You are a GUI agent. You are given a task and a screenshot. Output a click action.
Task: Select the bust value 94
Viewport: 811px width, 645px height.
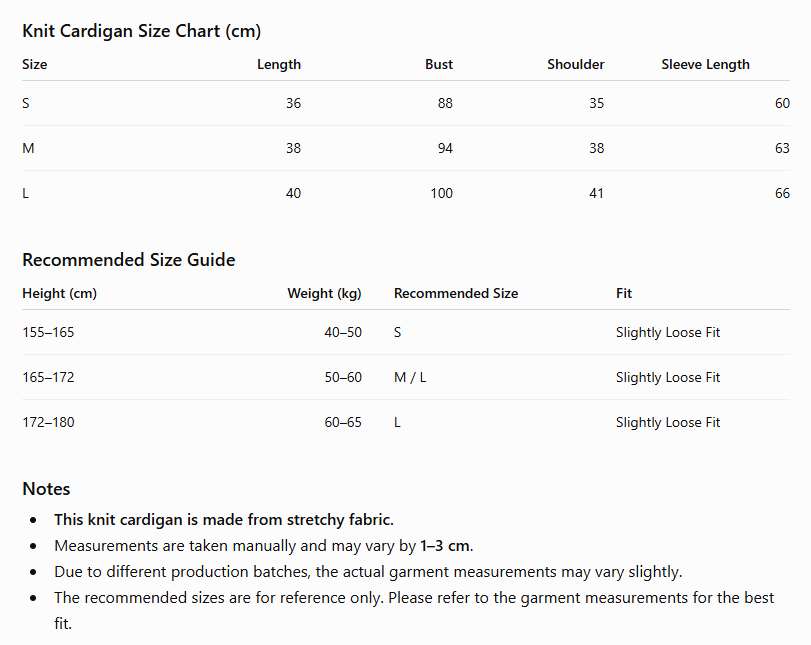click(445, 148)
